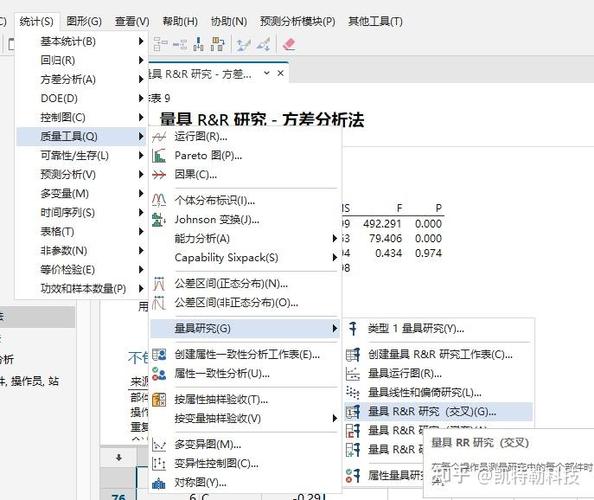Image resolution: width=594 pixels, height=500 pixels.
Task: Select 个体分布标识(I)... menu item
Action: click(245, 200)
